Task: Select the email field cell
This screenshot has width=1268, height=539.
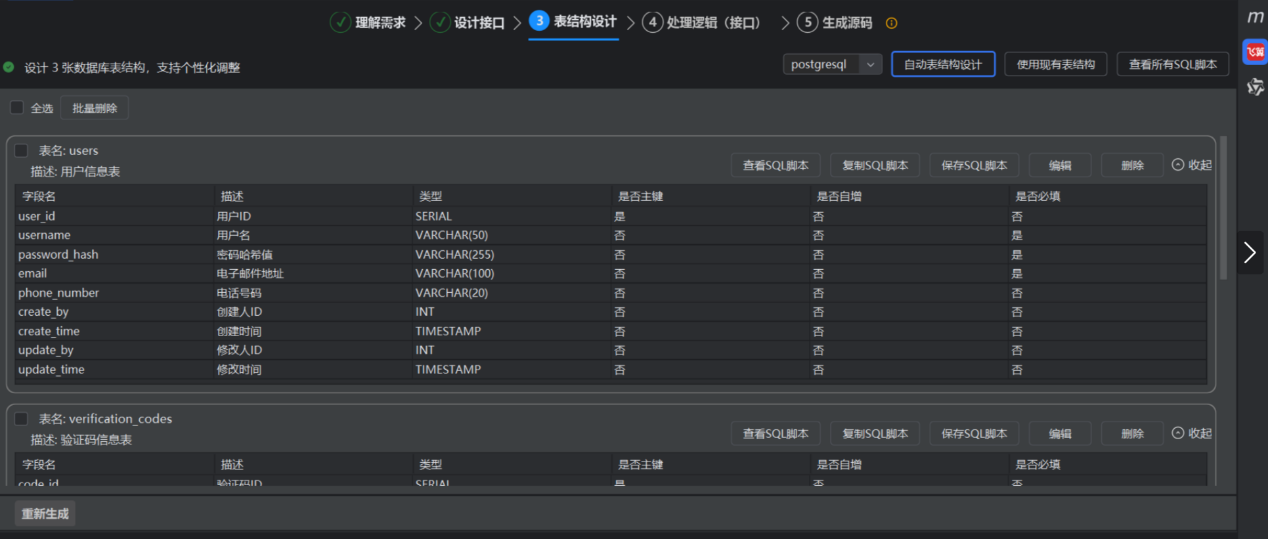Action: [114, 273]
